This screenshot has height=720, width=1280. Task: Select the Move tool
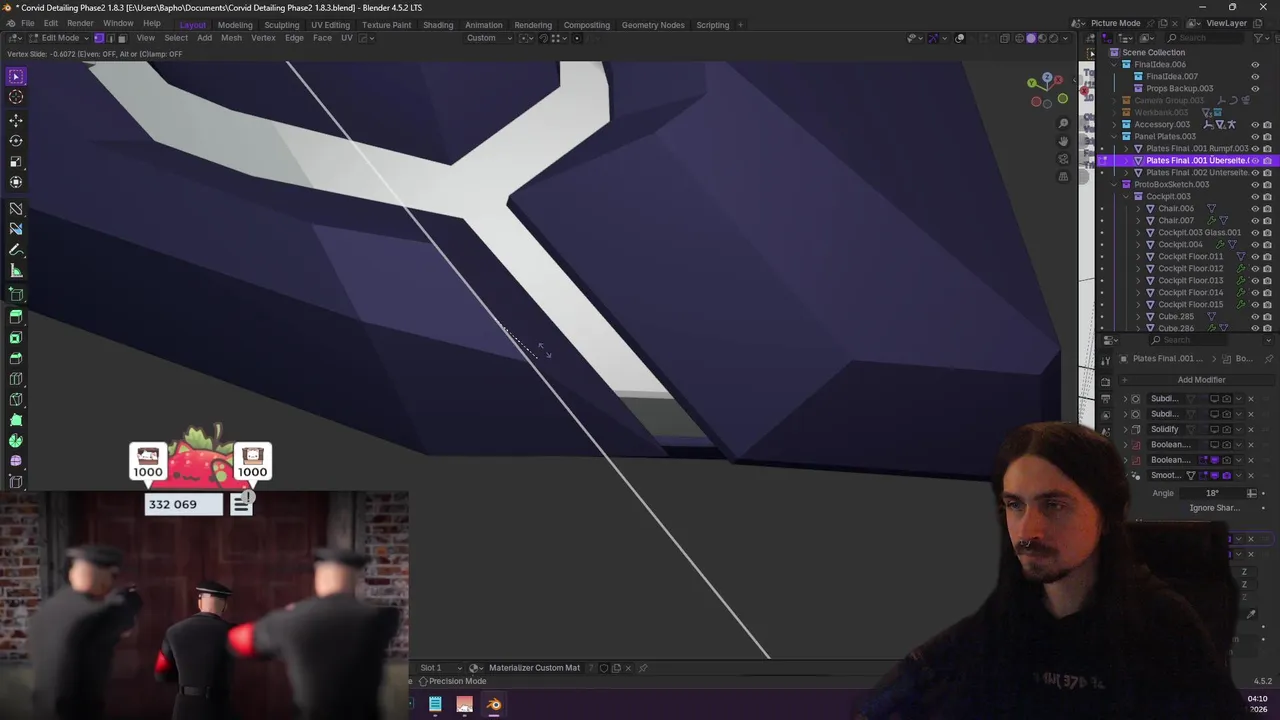(x=16, y=120)
